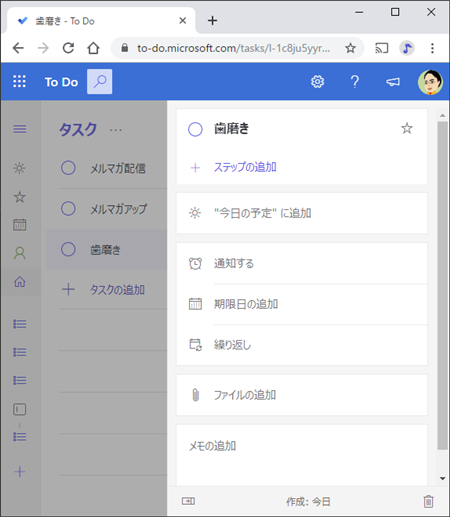Open the help question mark icon

coord(355,82)
